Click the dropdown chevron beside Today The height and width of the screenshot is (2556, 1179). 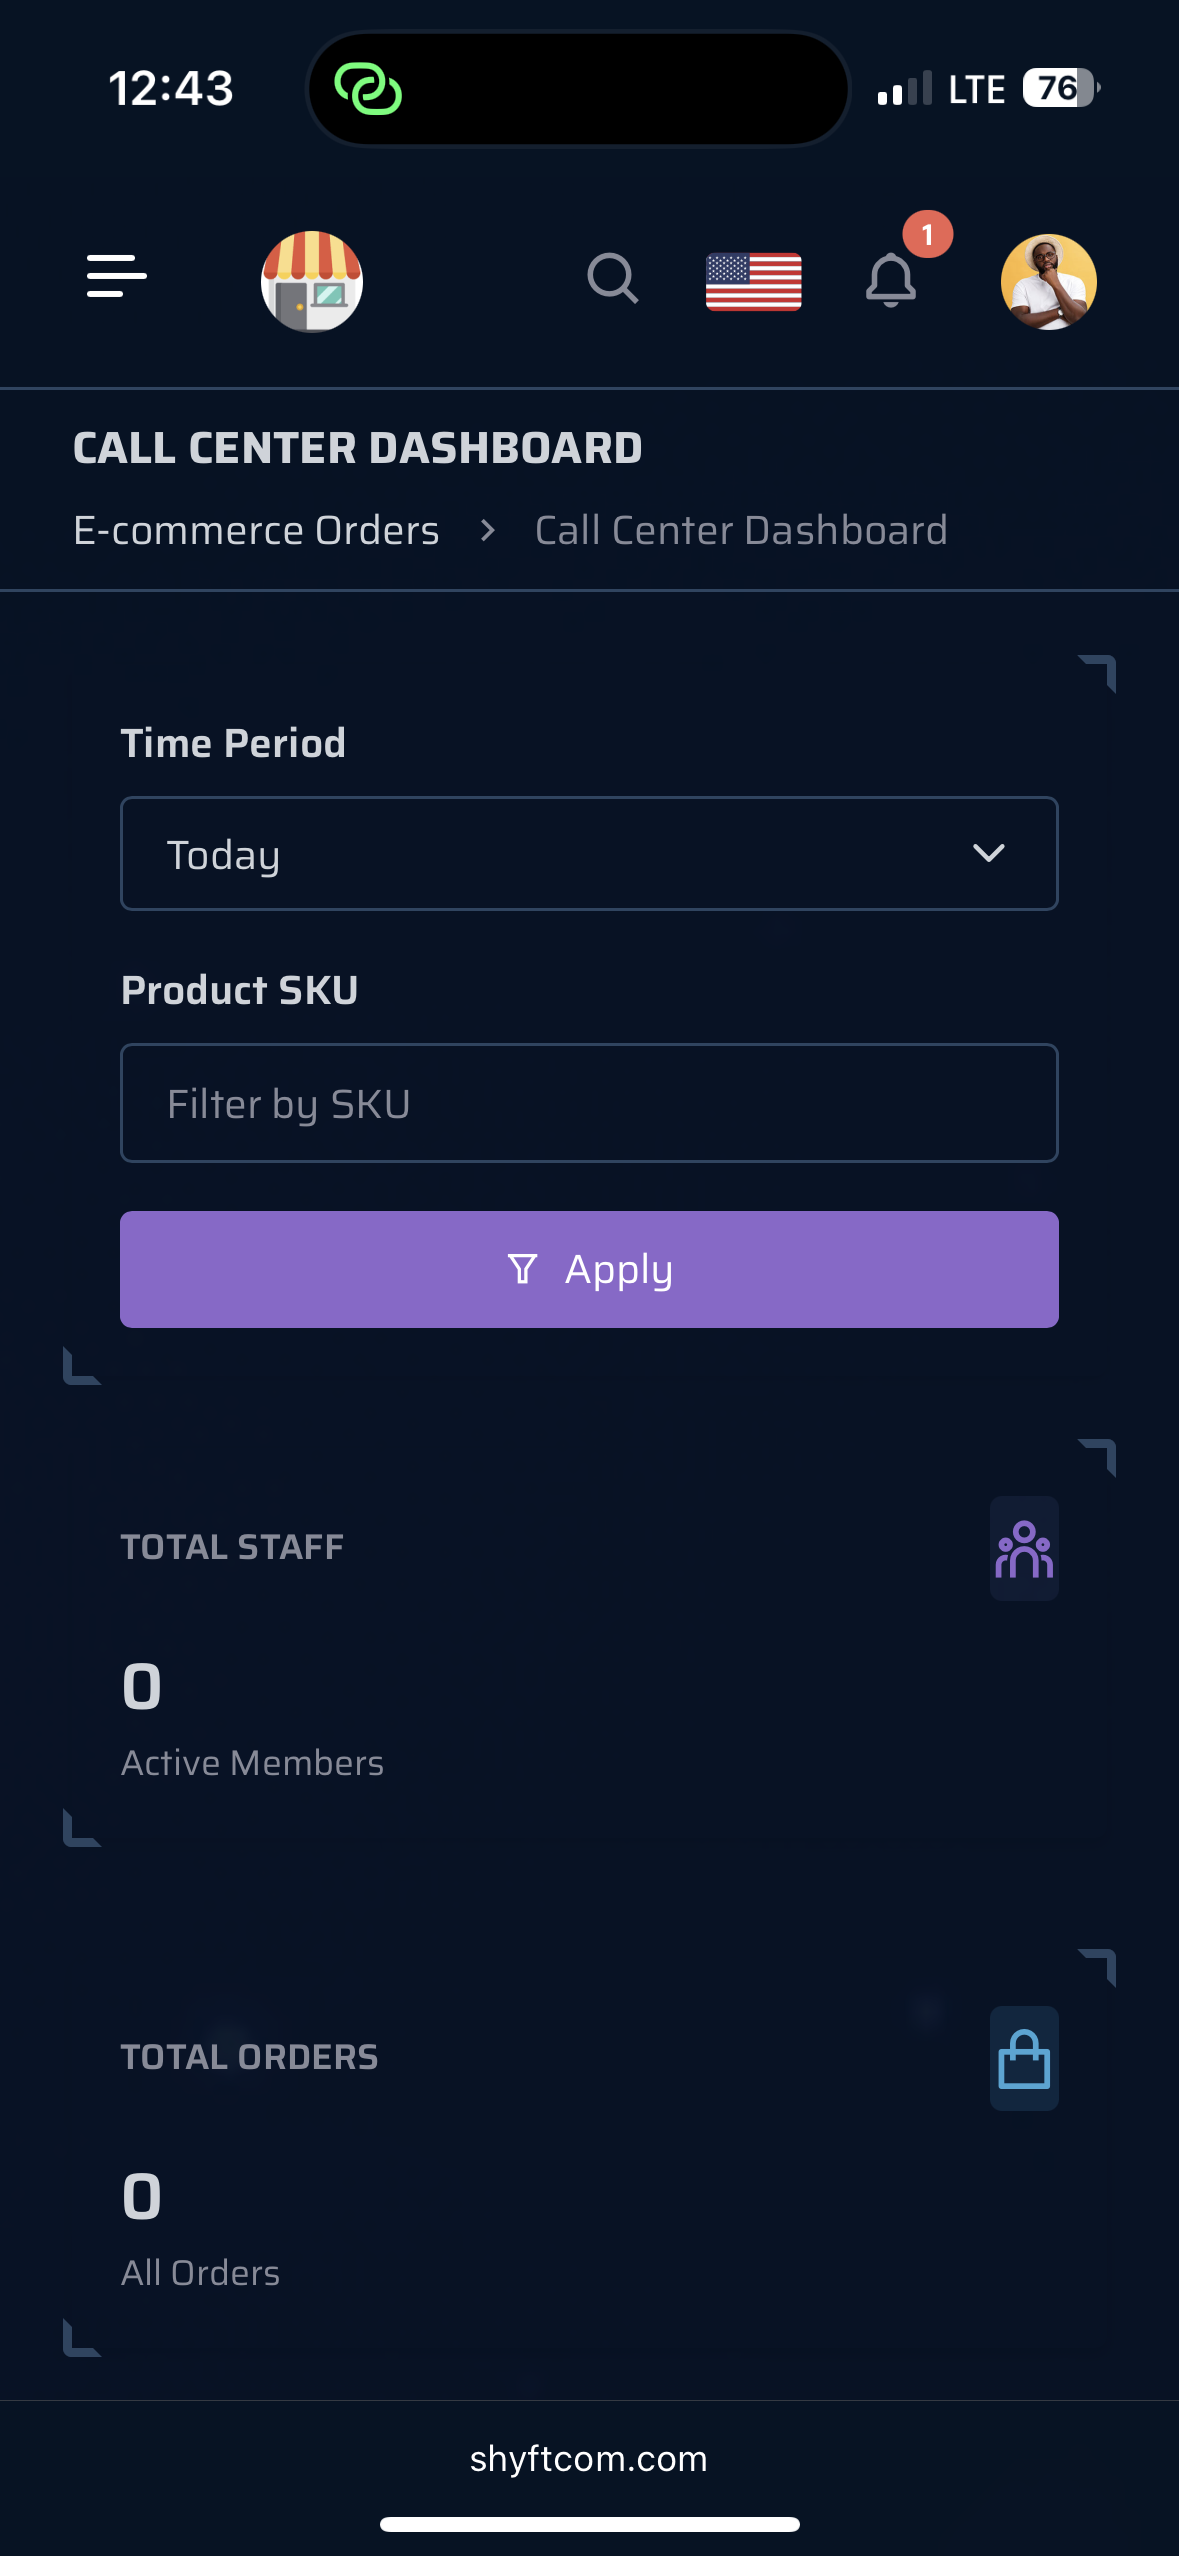pyautogui.click(x=988, y=853)
